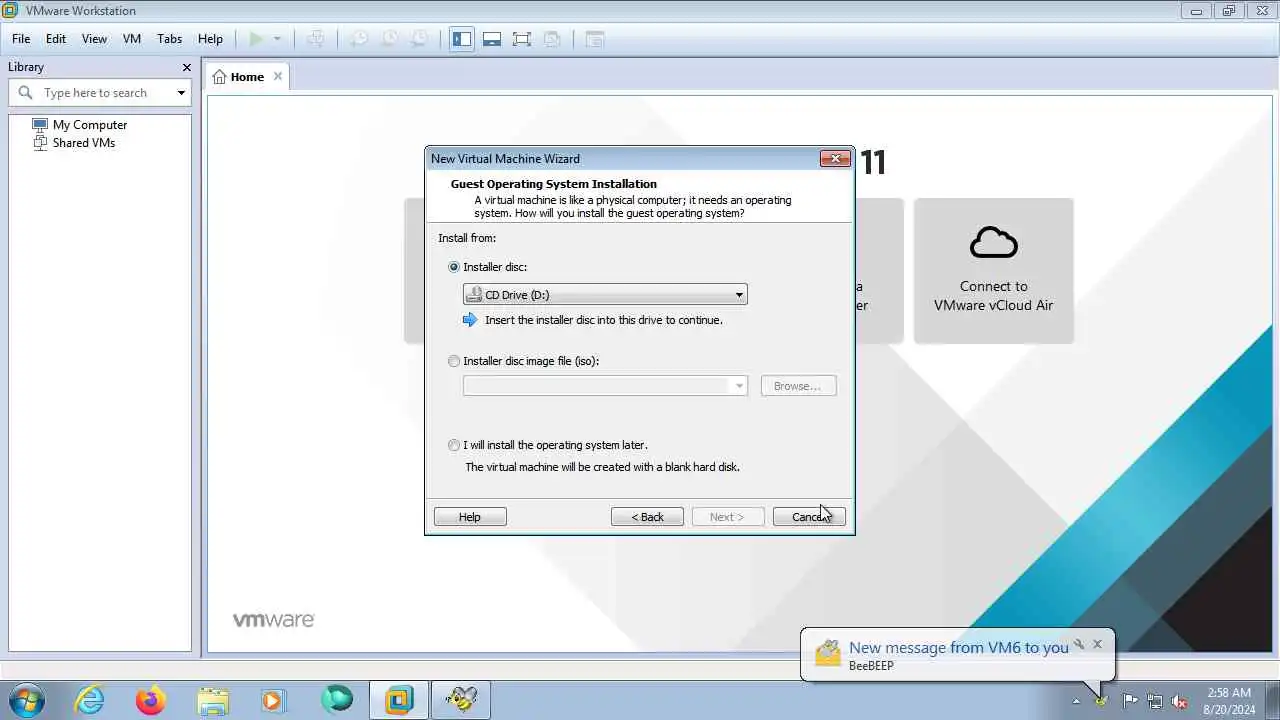Image resolution: width=1280 pixels, height=720 pixels.
Task: Click the manage snapshots toolbar icon
Action: [419, 39]
